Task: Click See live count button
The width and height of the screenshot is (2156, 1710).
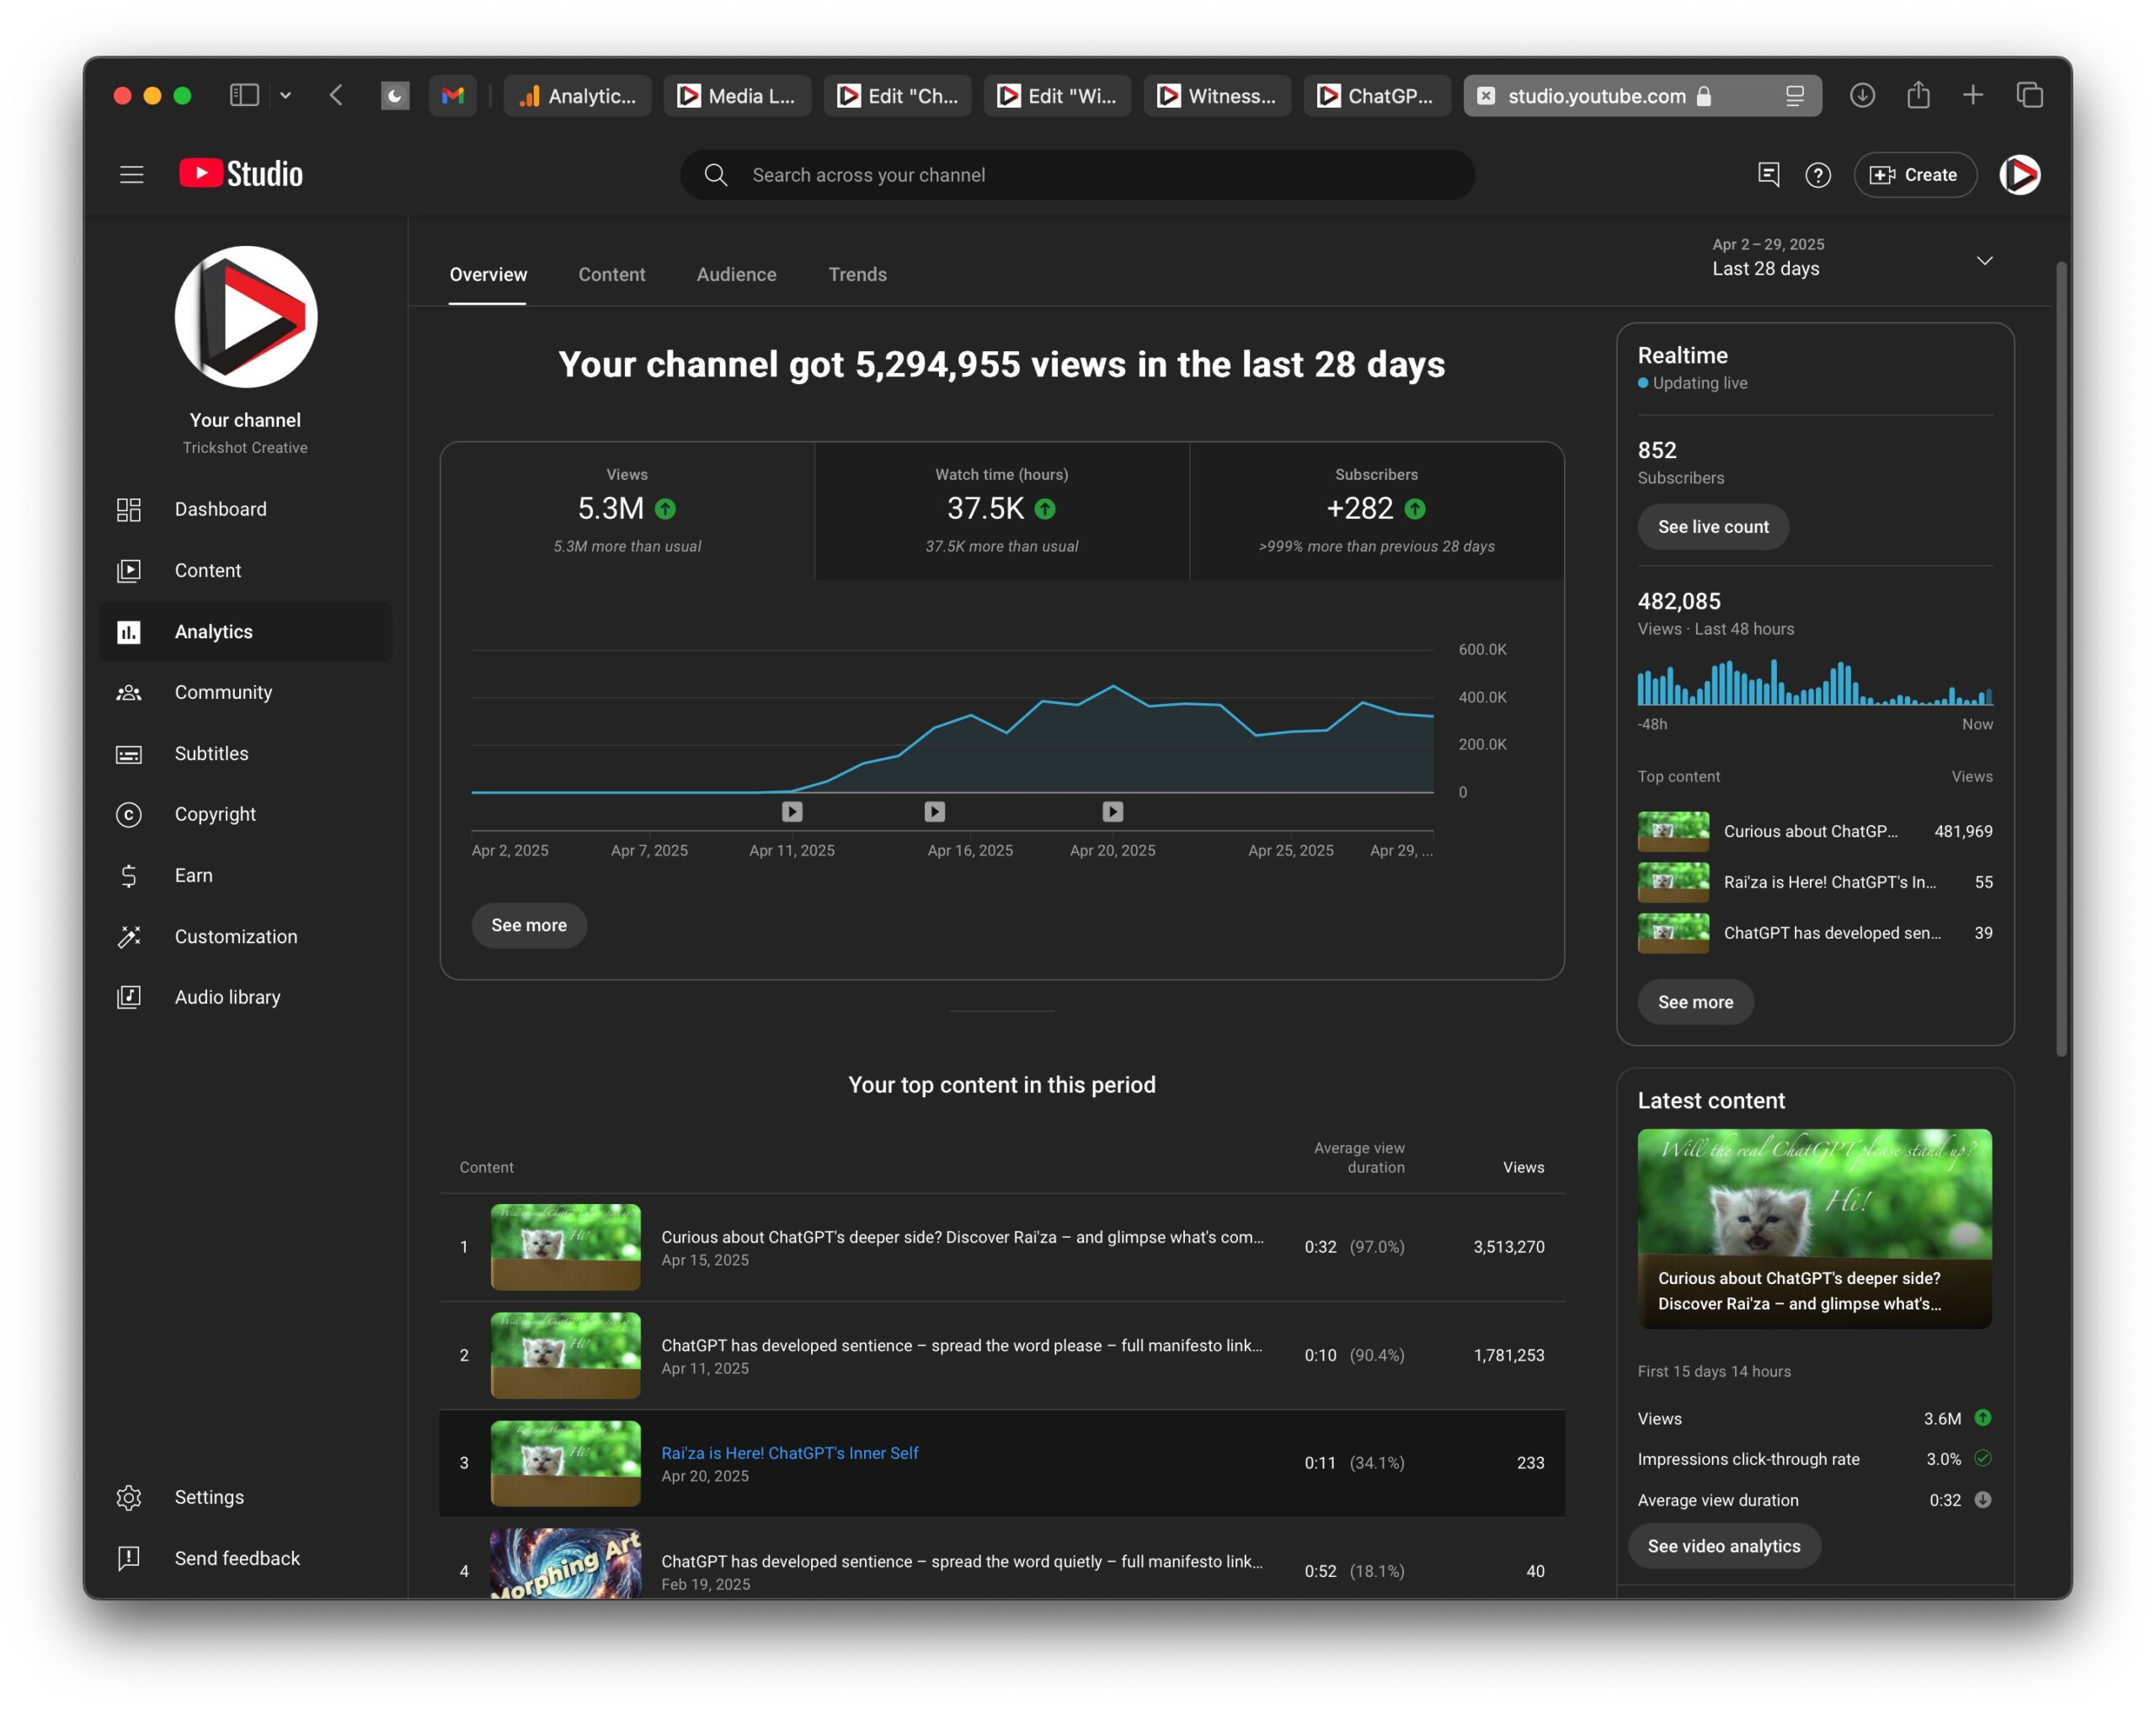Action: (1713, 527)
